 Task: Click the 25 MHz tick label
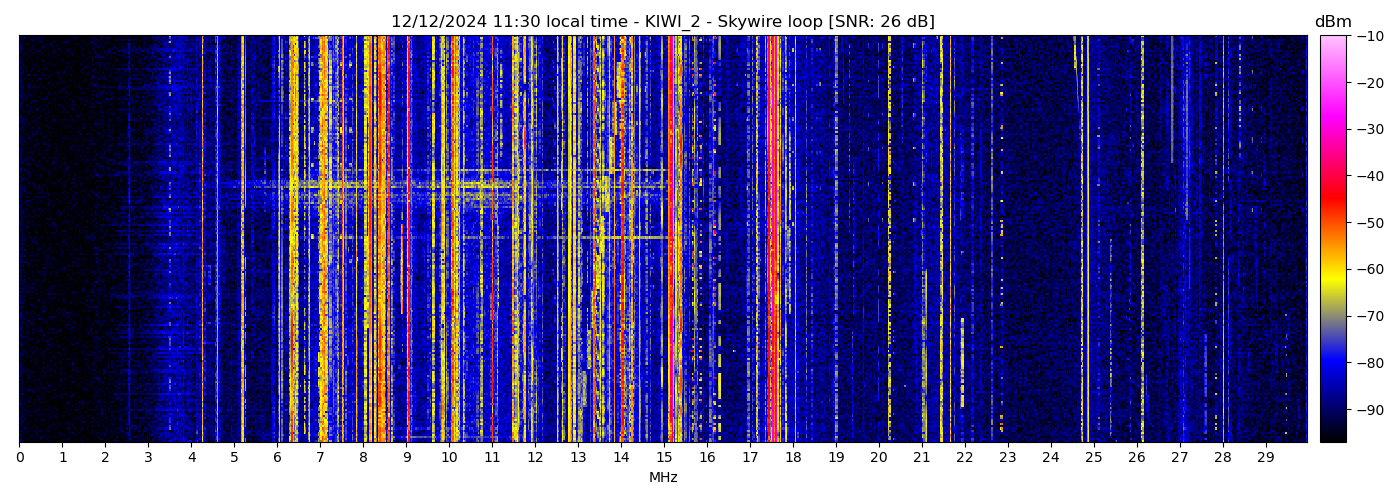1093,458
